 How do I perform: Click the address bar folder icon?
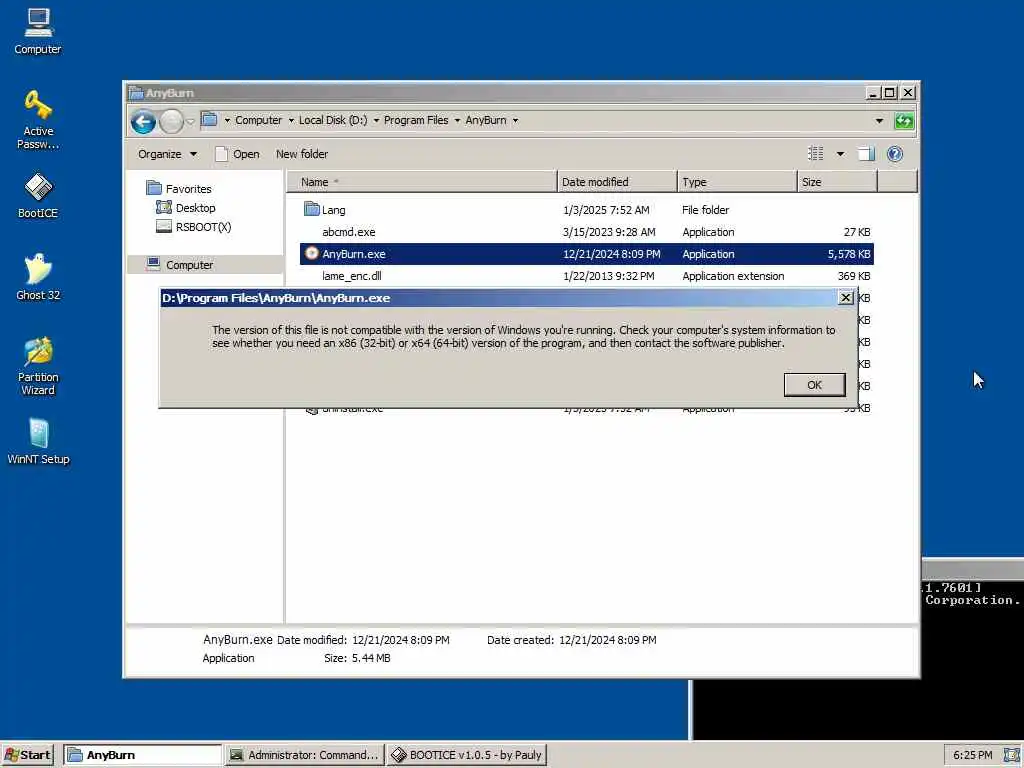coord(209,120)
